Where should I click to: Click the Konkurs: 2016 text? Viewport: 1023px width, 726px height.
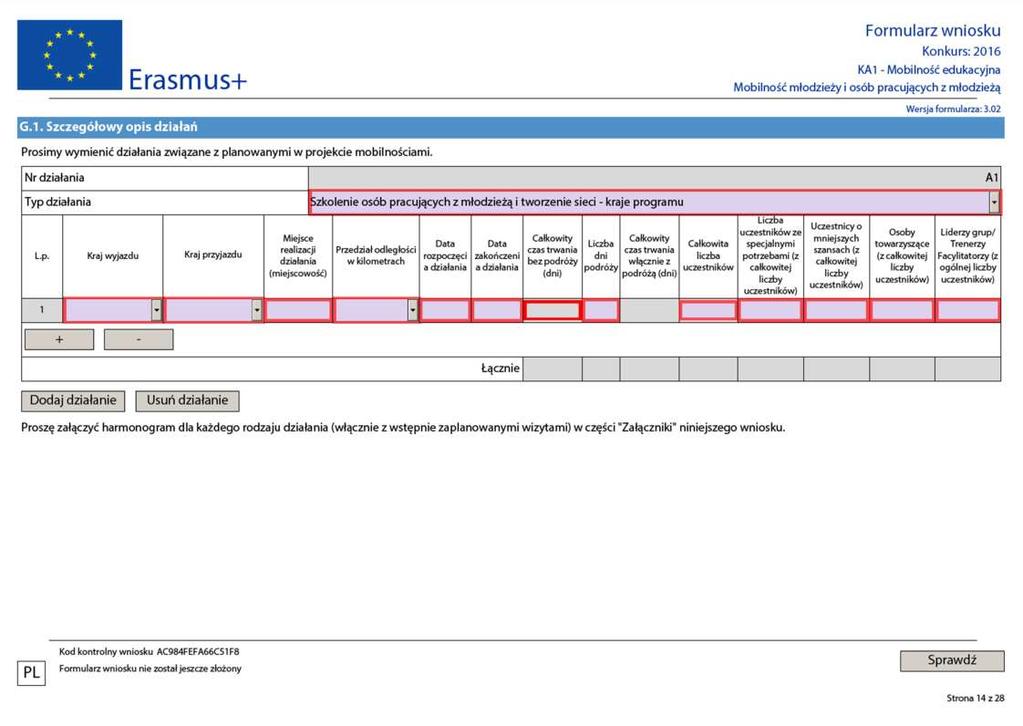coord(961,51)
